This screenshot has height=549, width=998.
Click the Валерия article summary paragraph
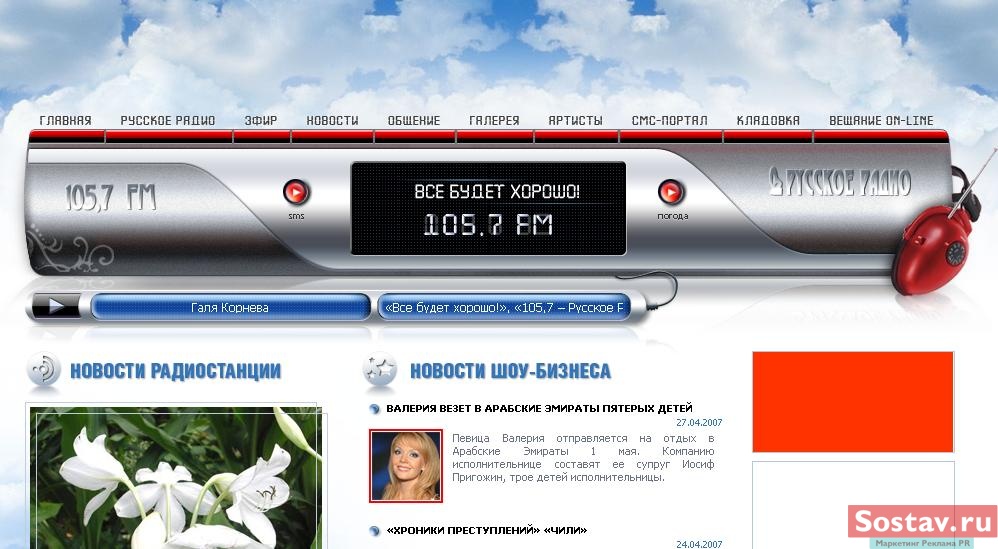583,458
